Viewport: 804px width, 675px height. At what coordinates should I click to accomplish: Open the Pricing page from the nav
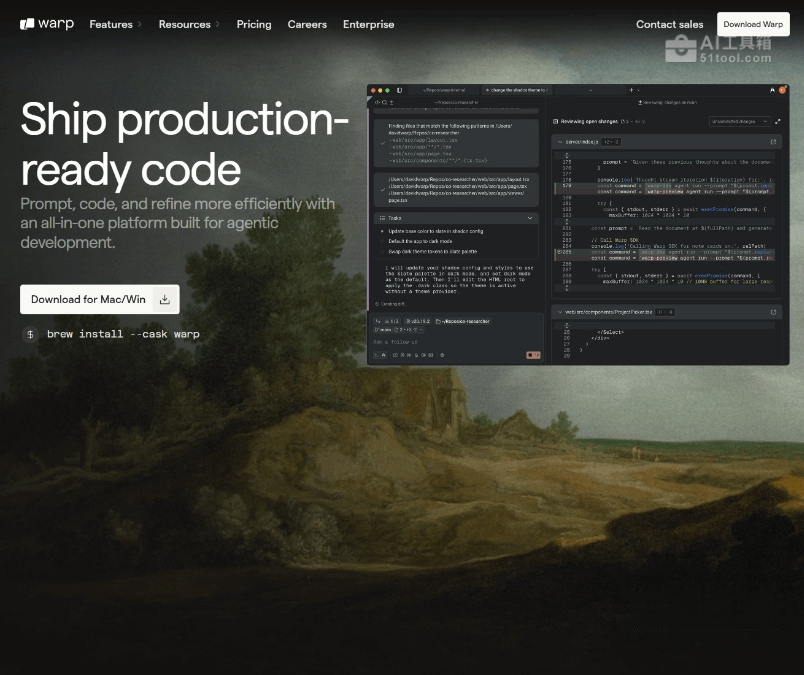(254, 24)
